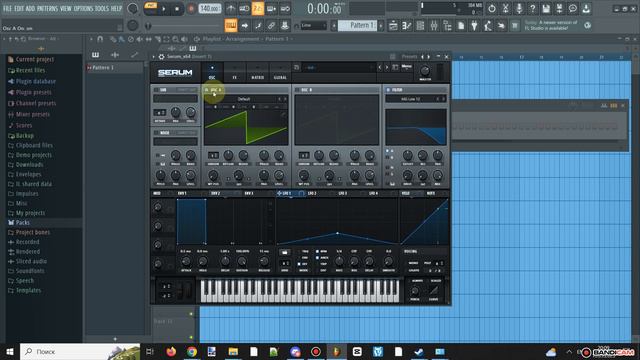This screenshot has width=640, height=360.
Task: Expand the Templates folder
Action: click(28, 290)
